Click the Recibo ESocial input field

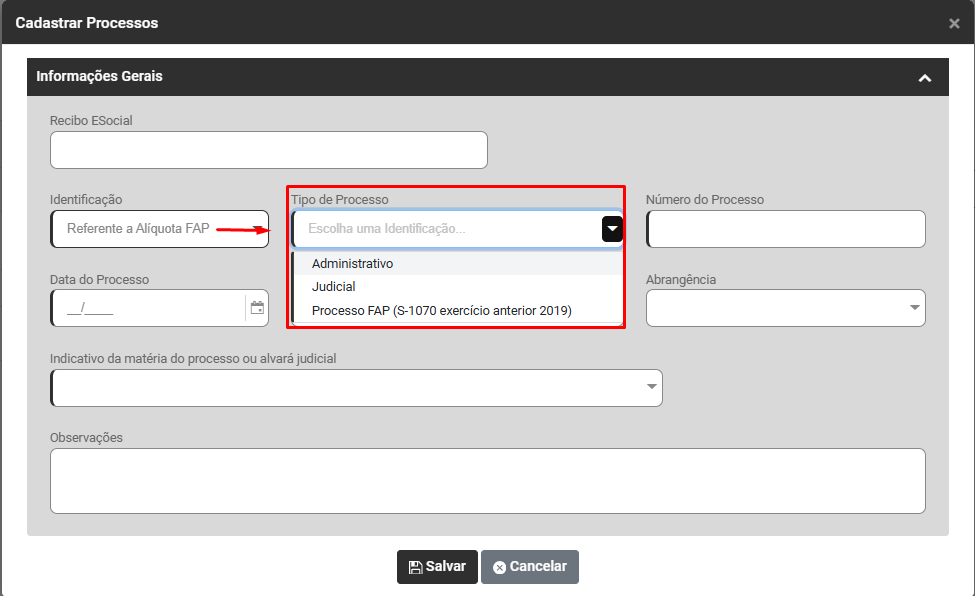coord(269,150)
